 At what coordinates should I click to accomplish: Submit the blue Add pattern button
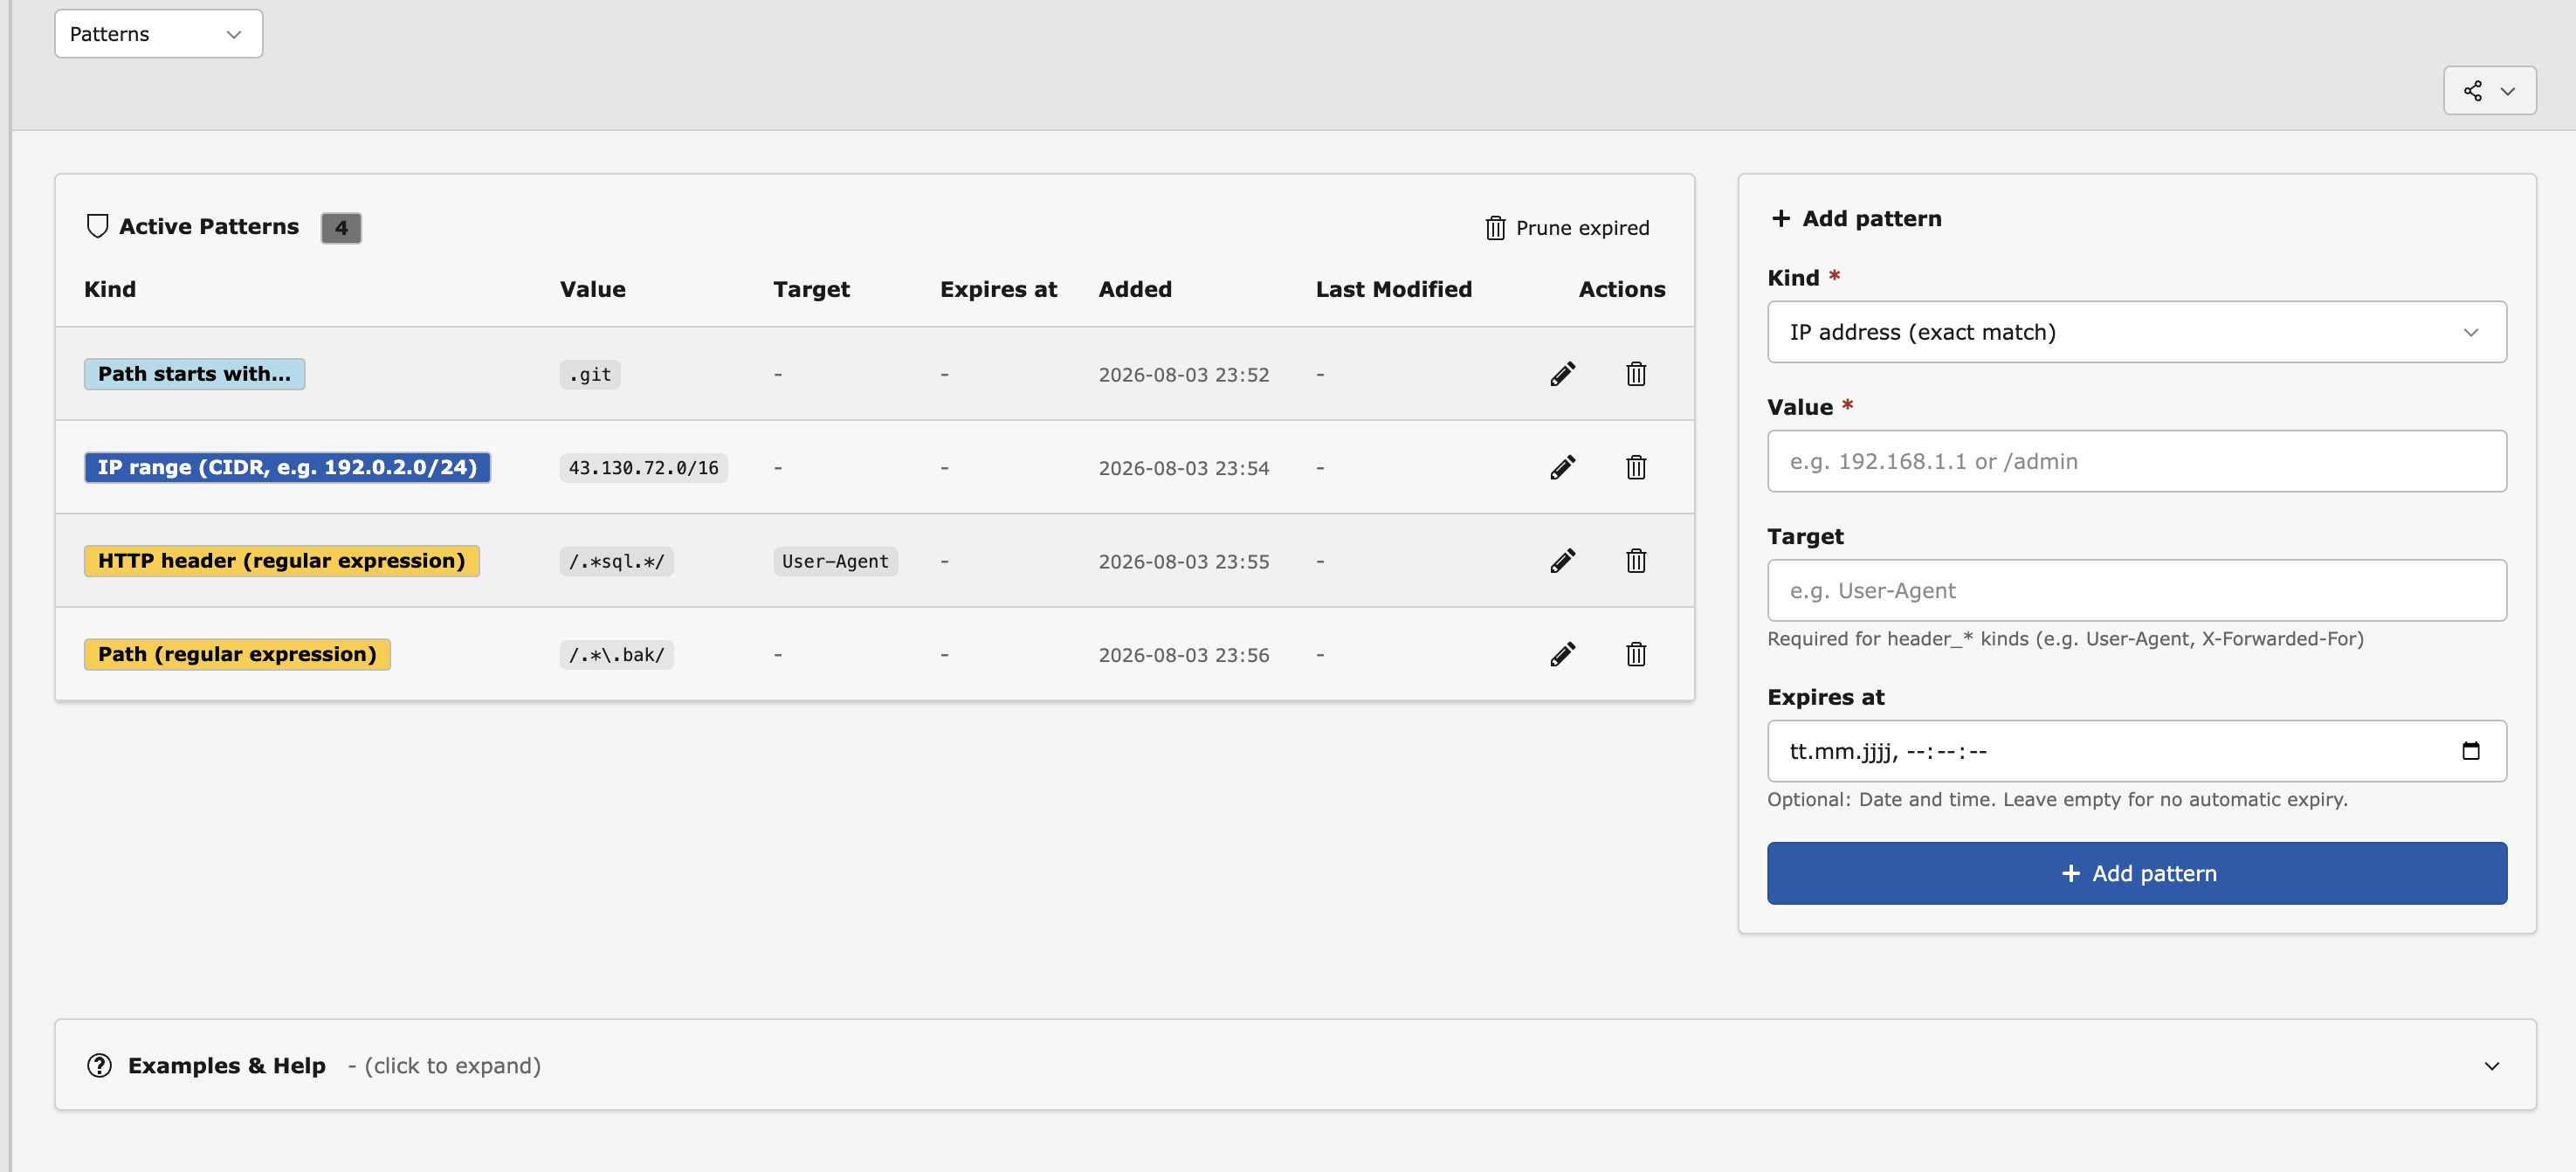point(2136,873)
